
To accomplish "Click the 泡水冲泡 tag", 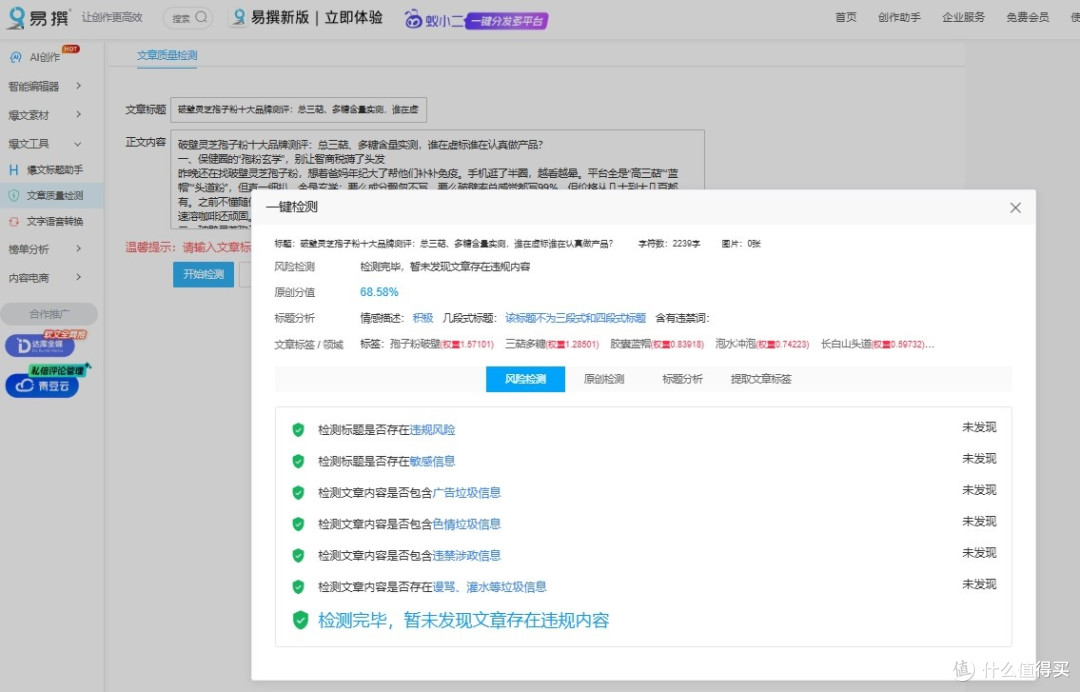I will click(x=762, y=344).
